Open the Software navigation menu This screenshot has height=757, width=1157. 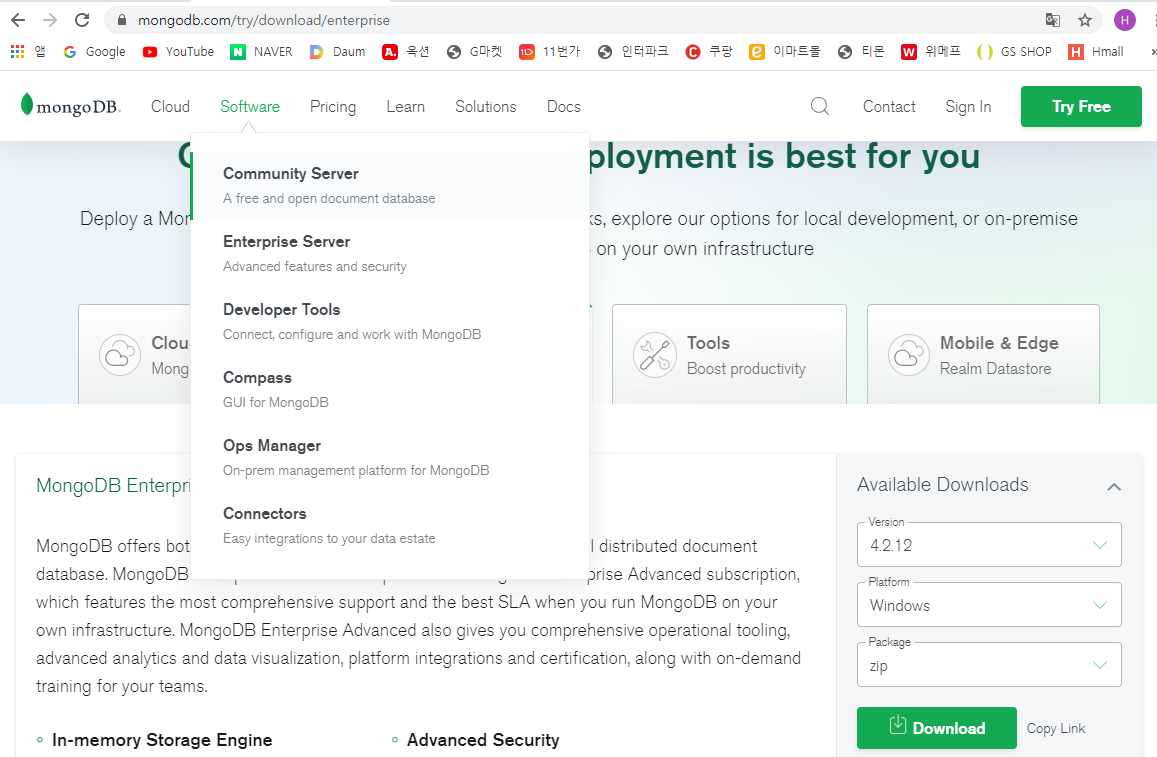pyautogui.click(x=249, y=106)
